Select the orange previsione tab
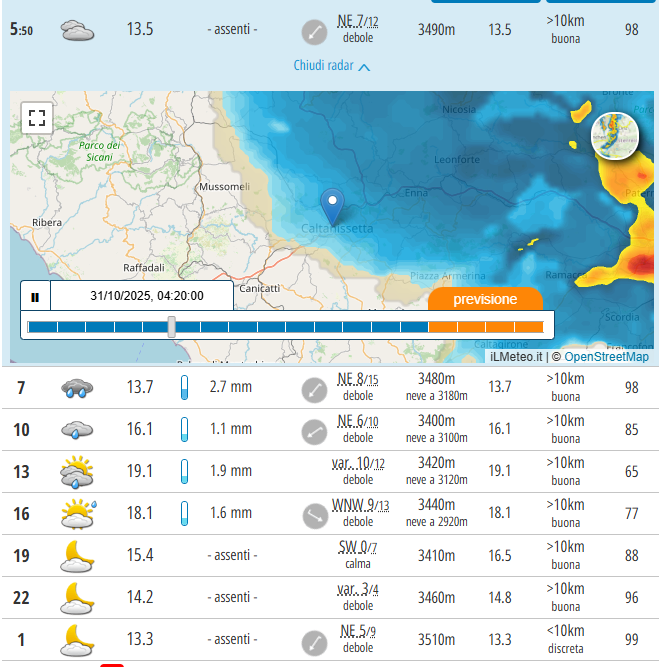659x667 pixels. pyautogui.click(x=485, y=299)
